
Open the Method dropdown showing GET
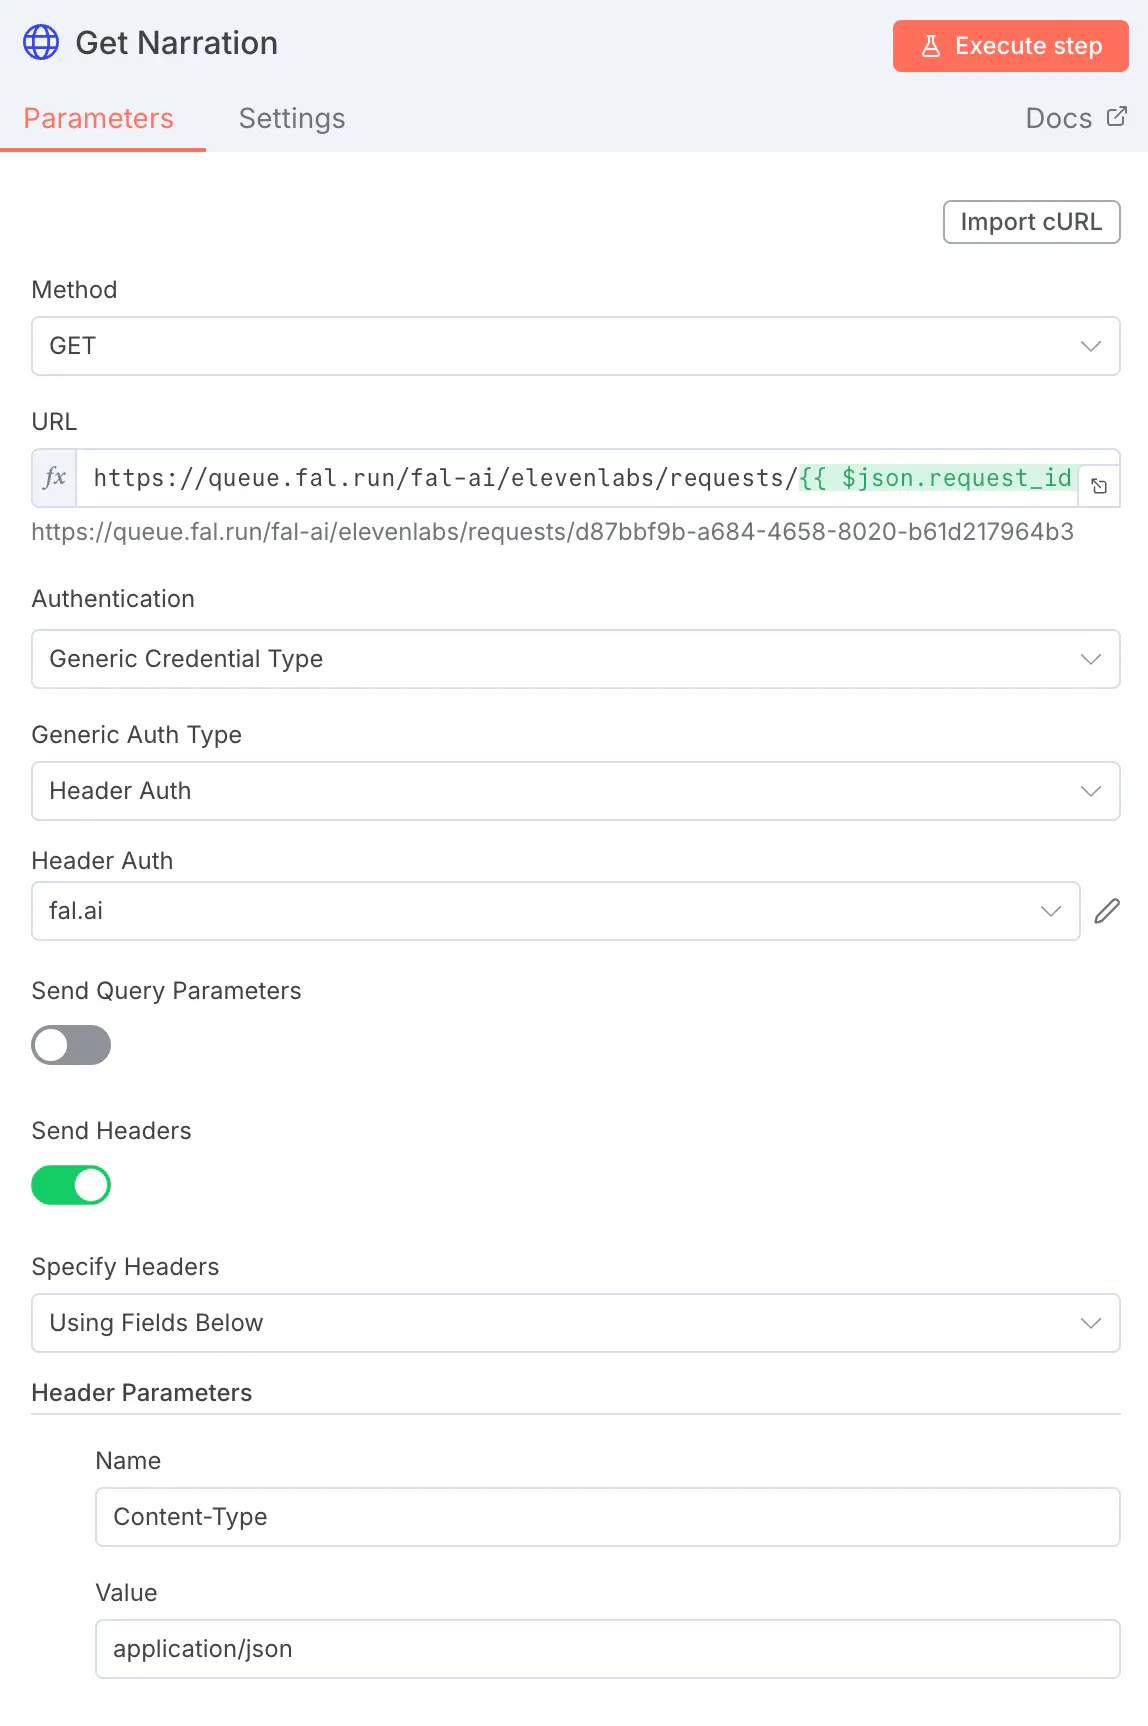575,346
